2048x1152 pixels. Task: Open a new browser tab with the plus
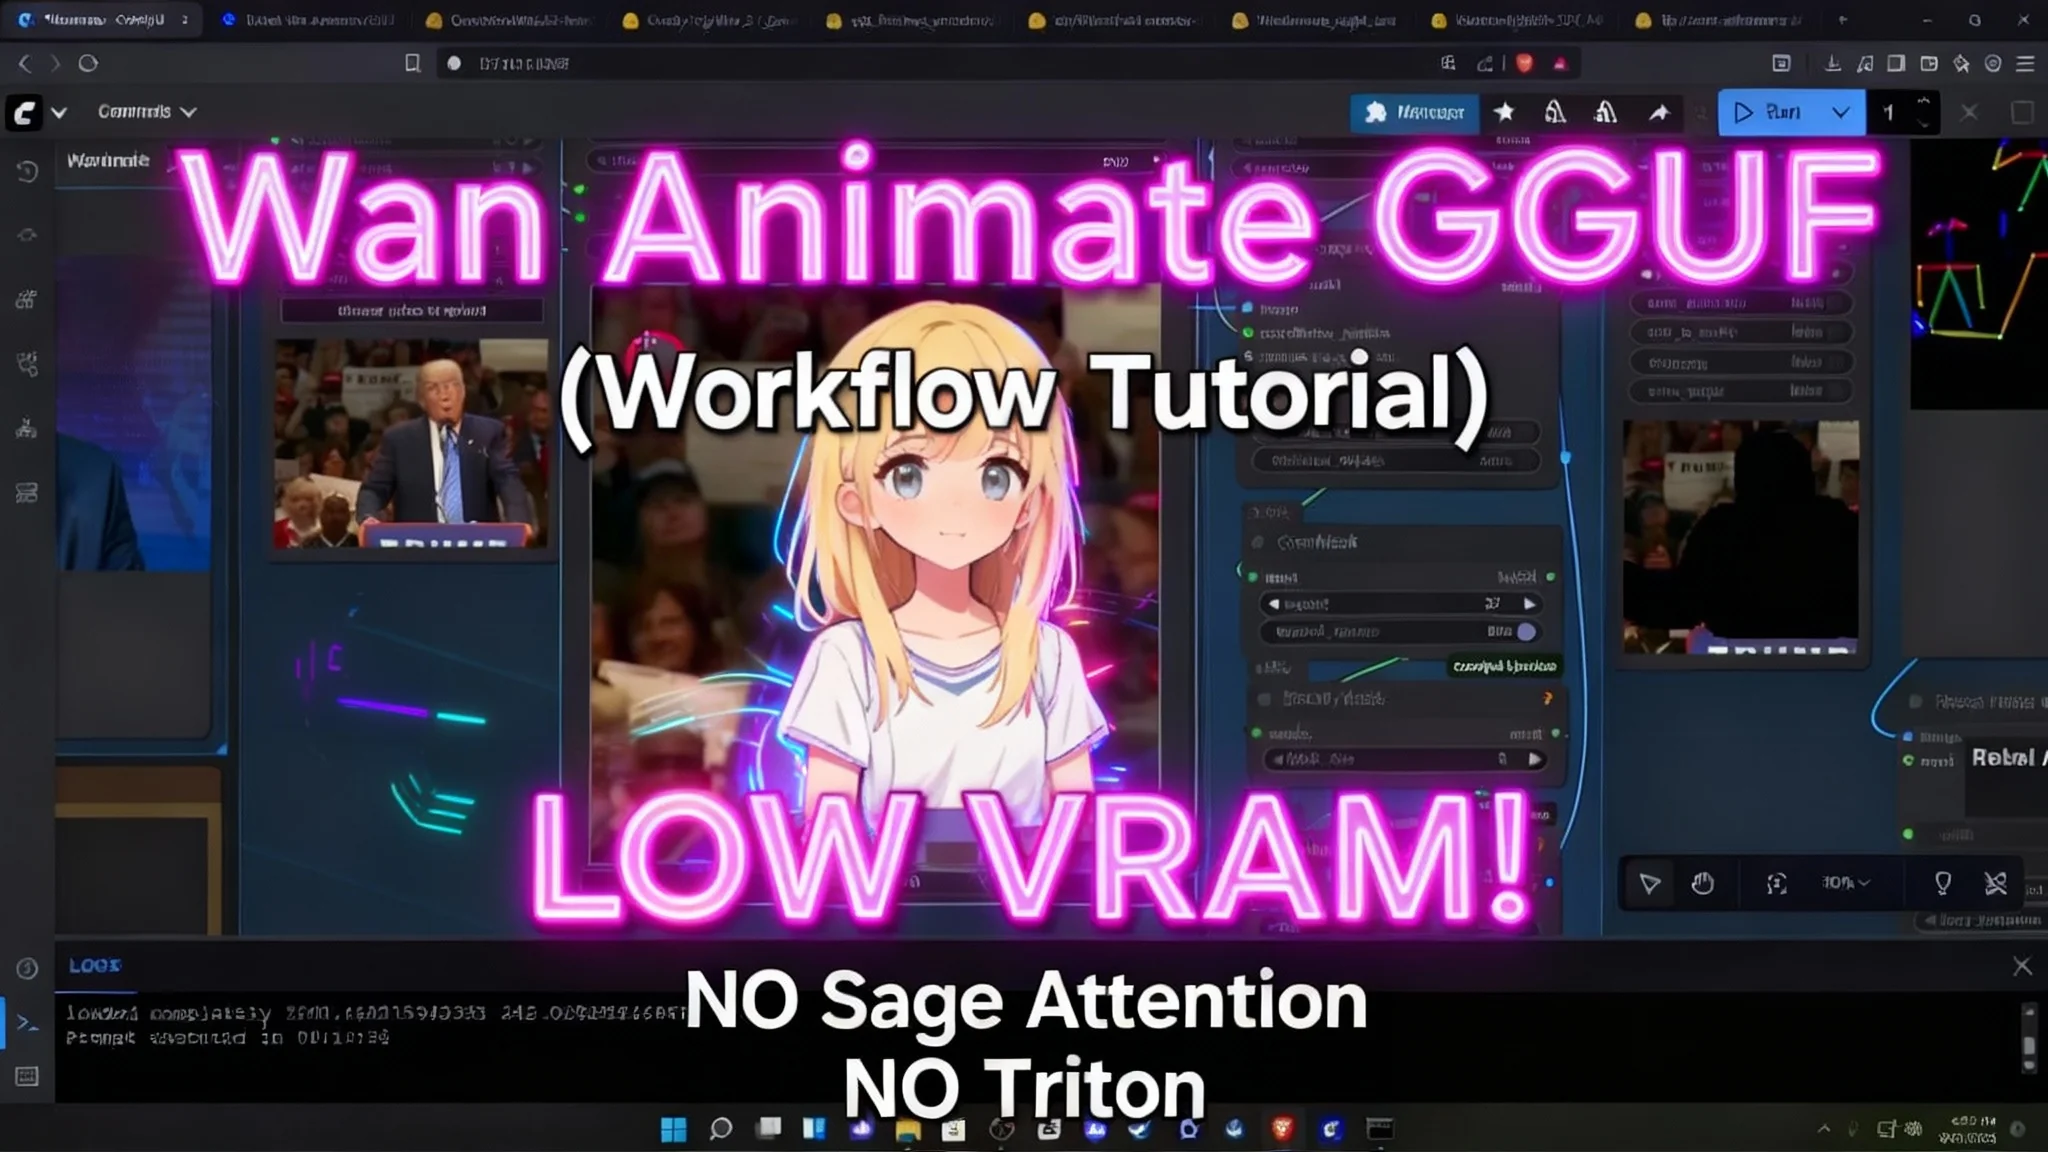coord(1842,20)
